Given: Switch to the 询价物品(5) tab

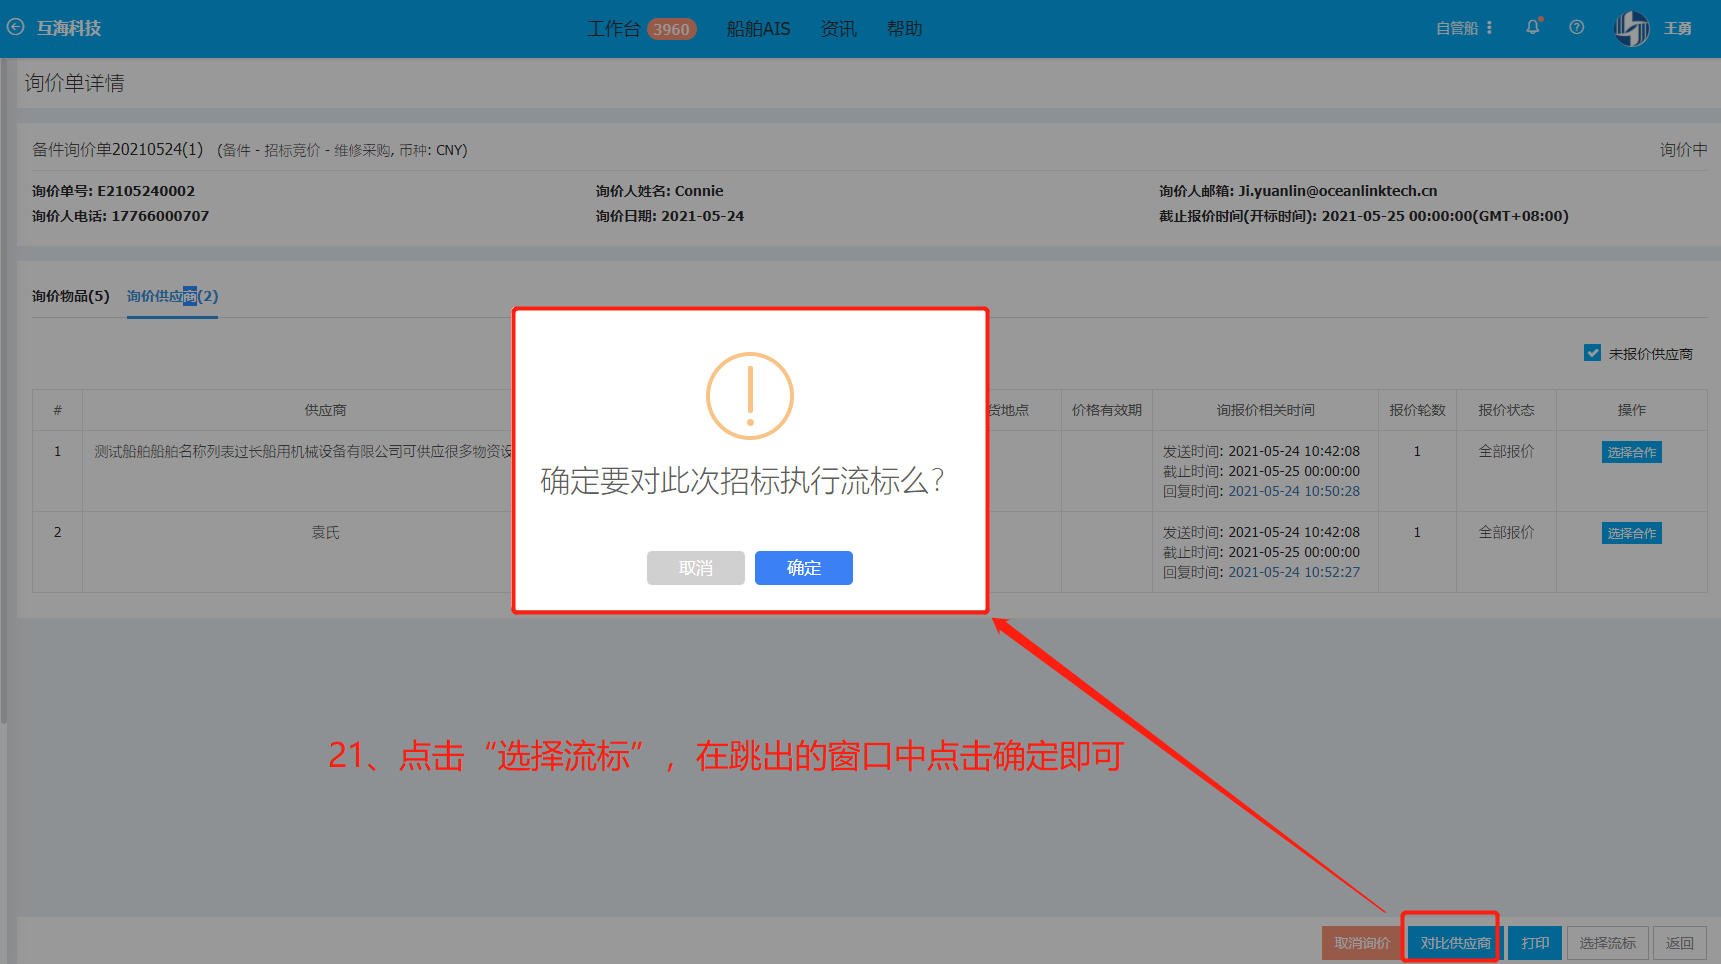Looking at the screenshot, I should [70, 296].
